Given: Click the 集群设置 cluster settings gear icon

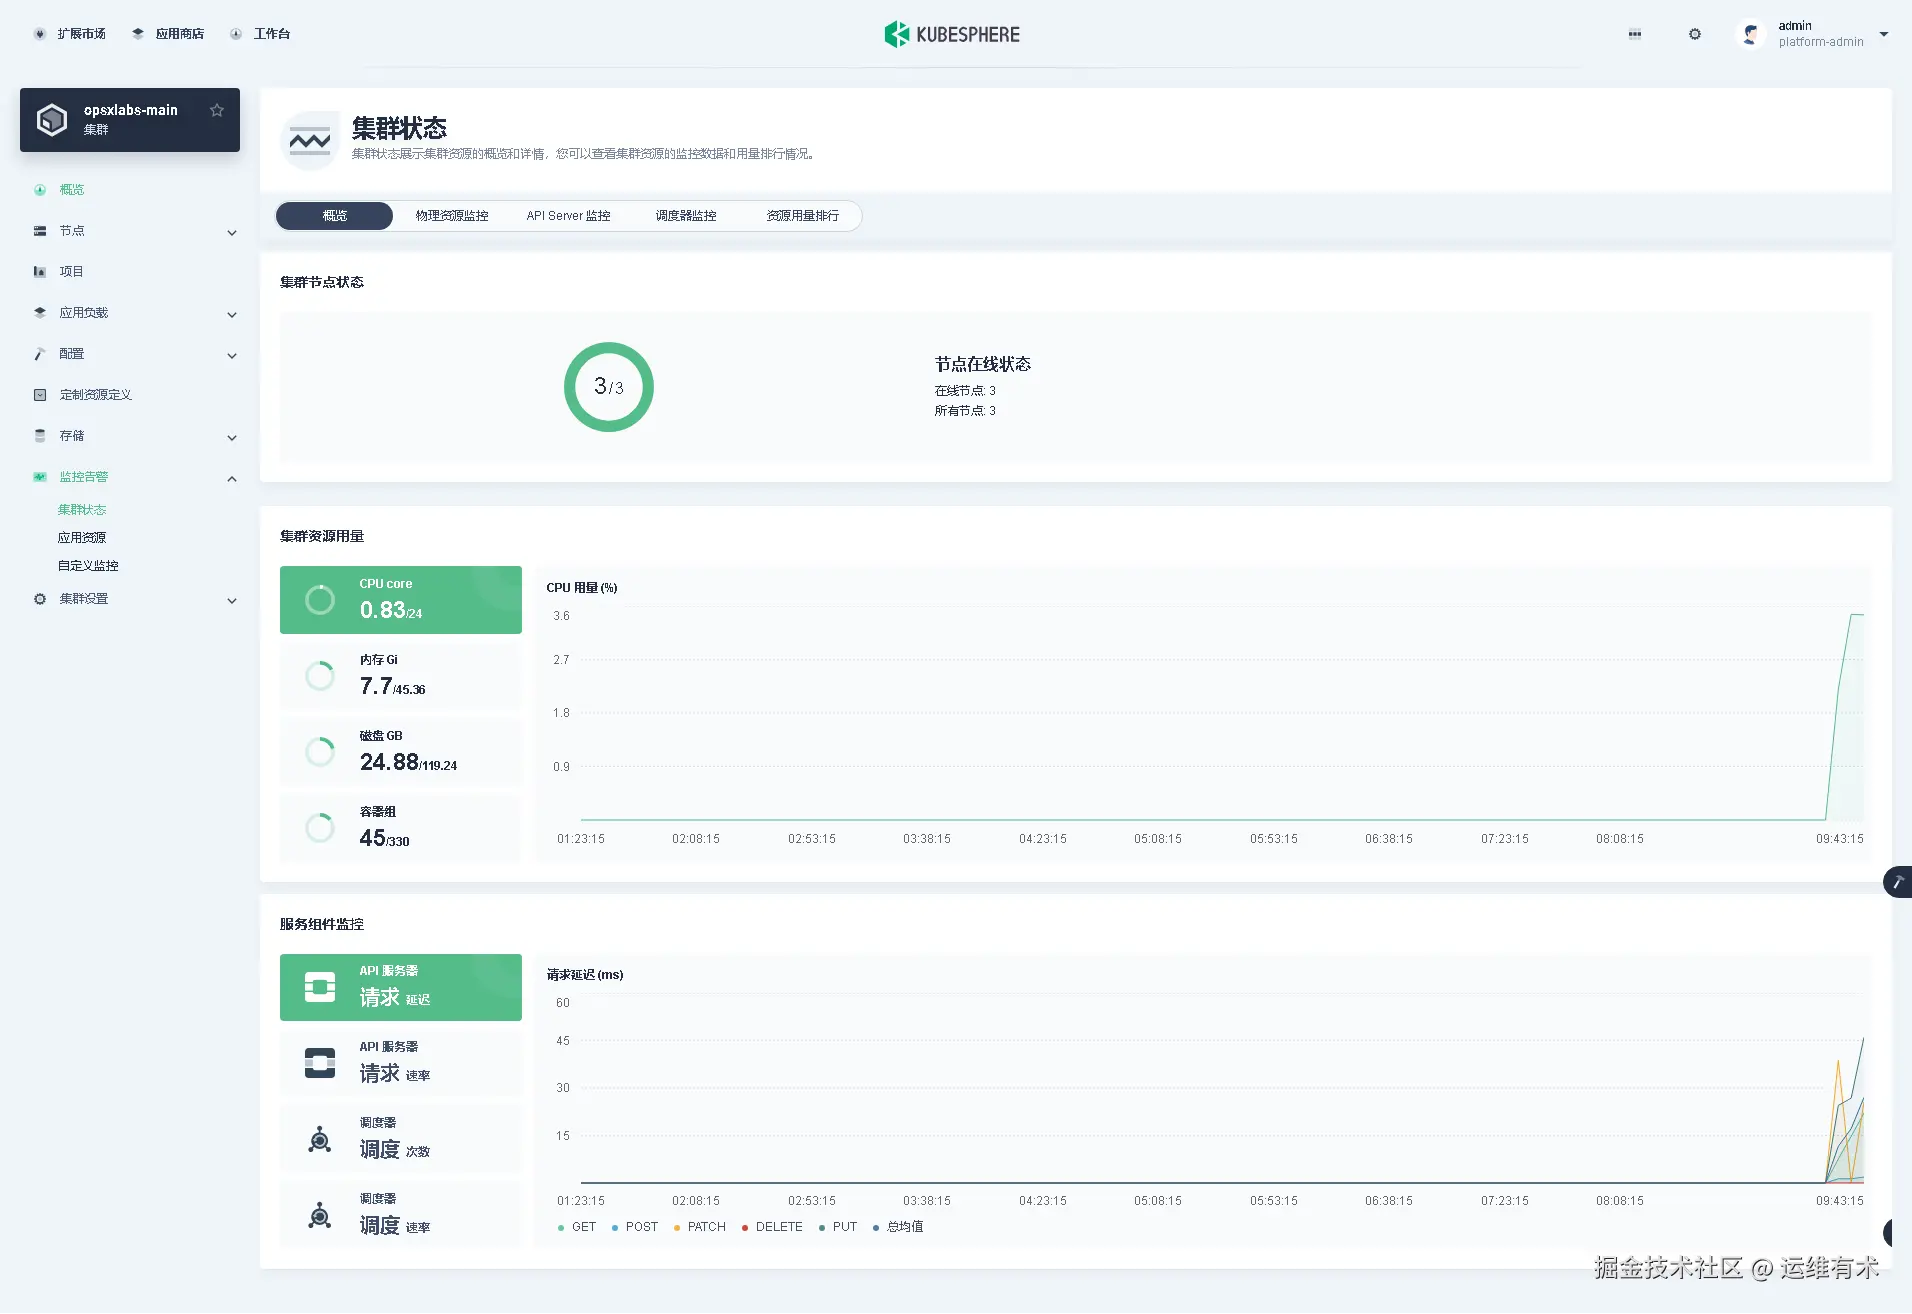Looking at the screenshot, I should 40,598.
